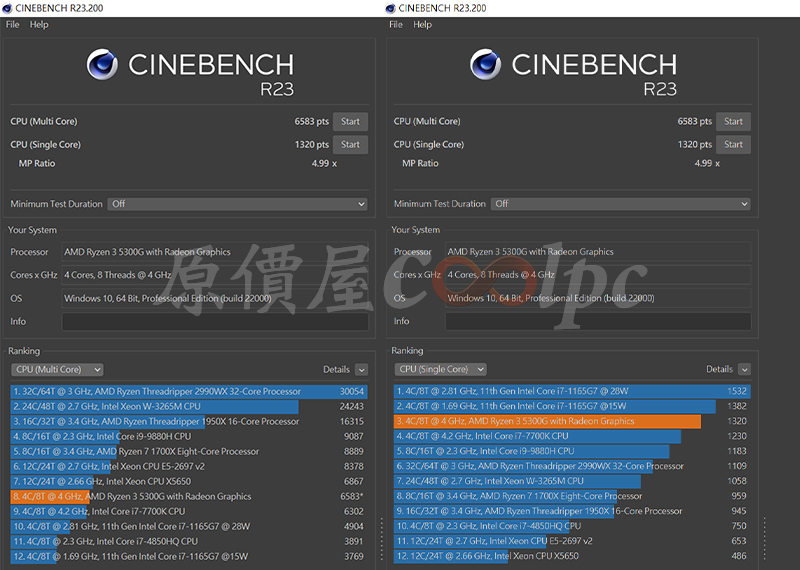Screen dimensions: 800x570
Task: Select orange Ryzen 3 5300G row scoring 1320
Action: coord(572,421)
